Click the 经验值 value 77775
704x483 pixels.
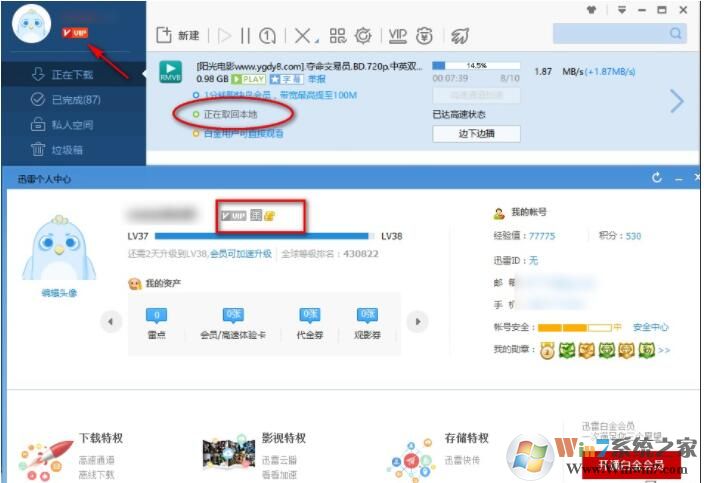pos(542,236)
